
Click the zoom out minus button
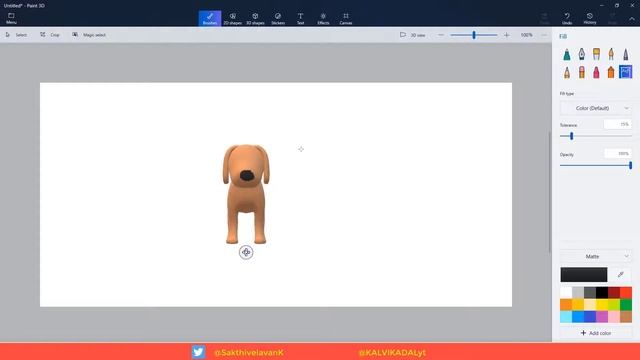click(x=441, y=35)
